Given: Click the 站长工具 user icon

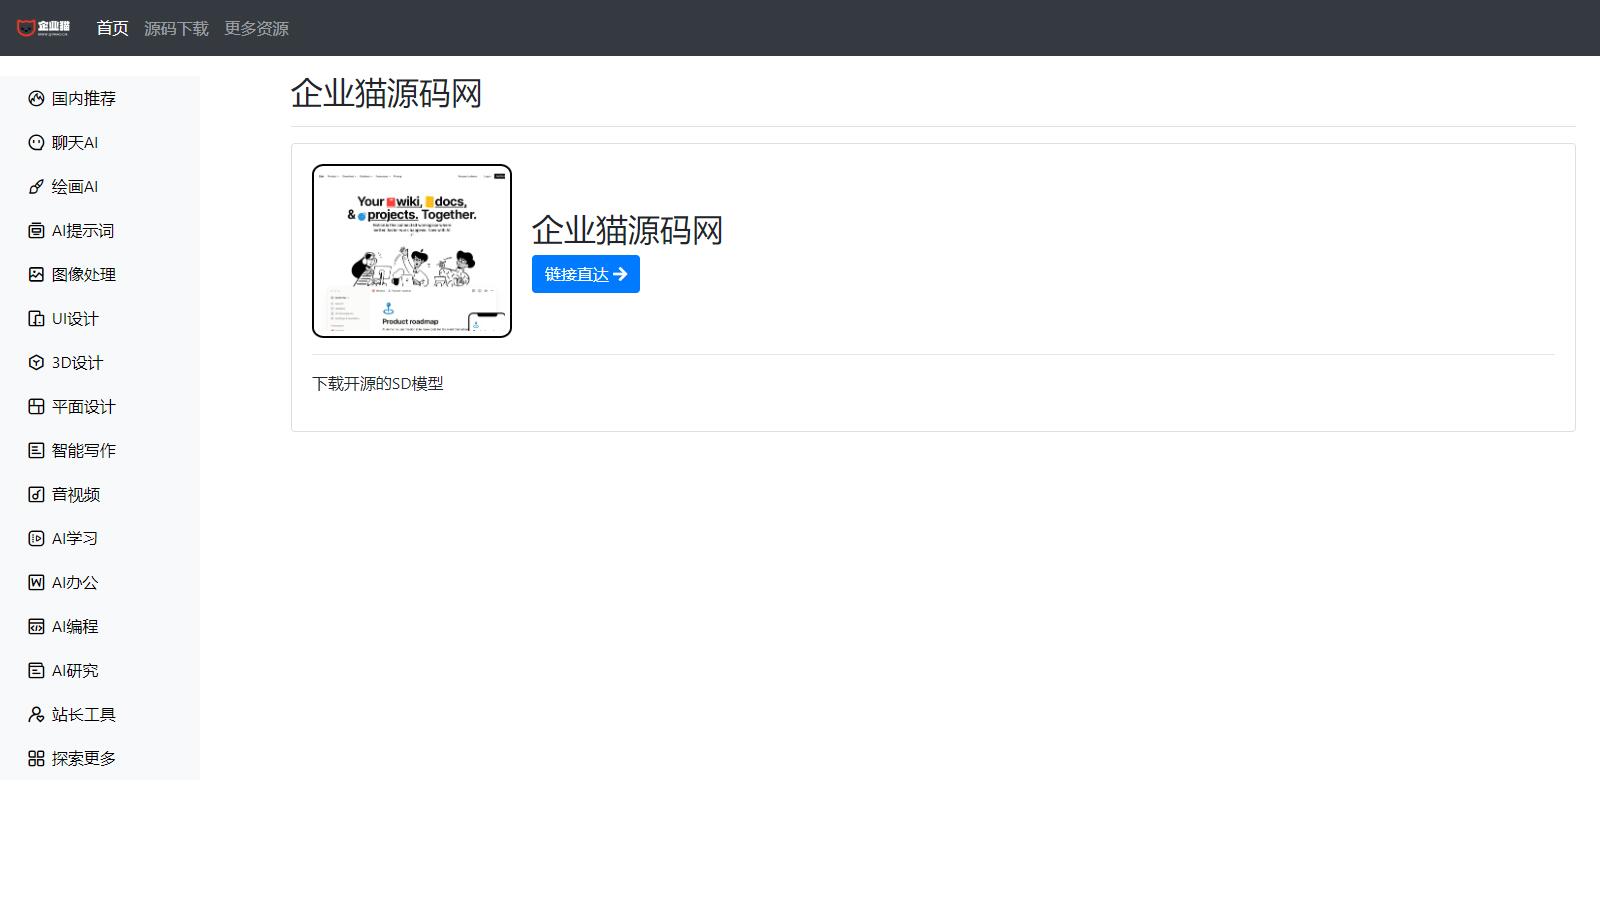Looking at the screenshot, I should click(x=36, y=714).
